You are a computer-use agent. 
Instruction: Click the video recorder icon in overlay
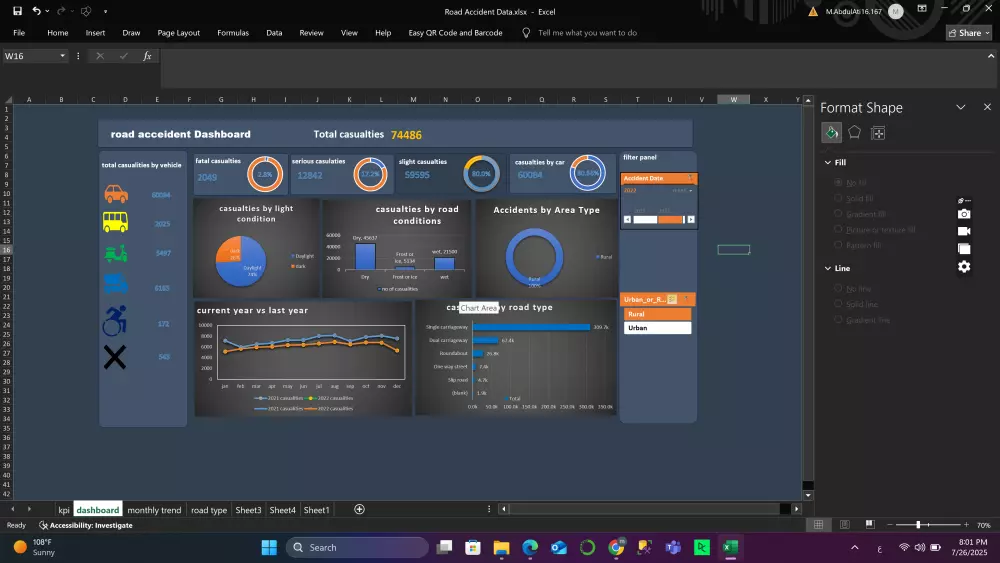point(964,231)
